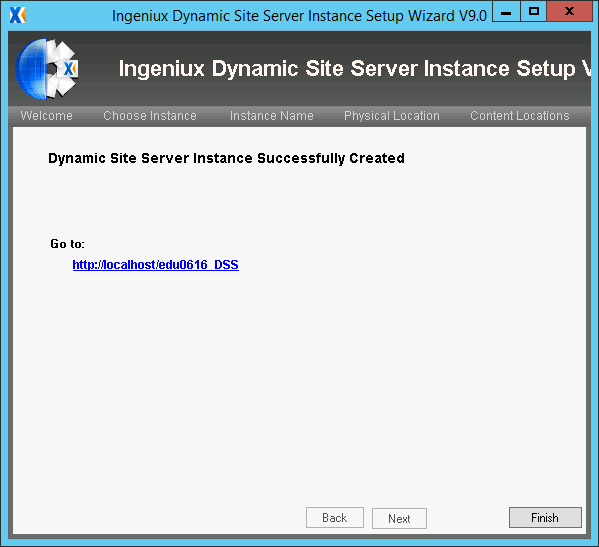The height and width of the screenshot is (547, 599).
Task: Click the window title bar text
Action: coord(299,16)
